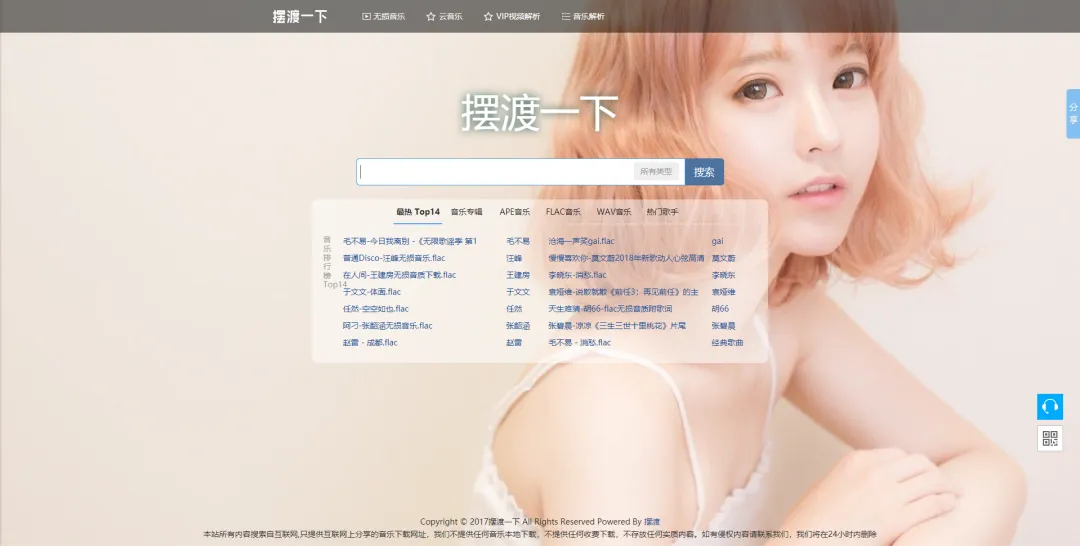
Task: Switch to the 音乐专辑 tab
Action: (x=466, y=212)
